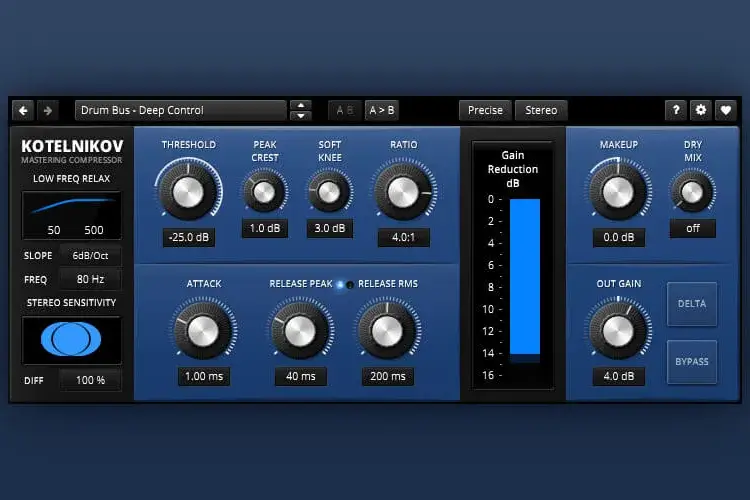Click the low freq relax curve display
Image resolution: width=750 pixels, height=500 pixels.
pos(71,214)
